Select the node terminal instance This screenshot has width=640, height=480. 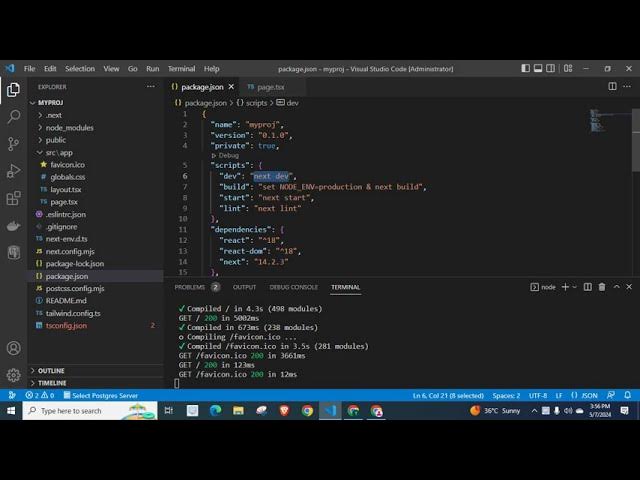(x=543, y=287)
